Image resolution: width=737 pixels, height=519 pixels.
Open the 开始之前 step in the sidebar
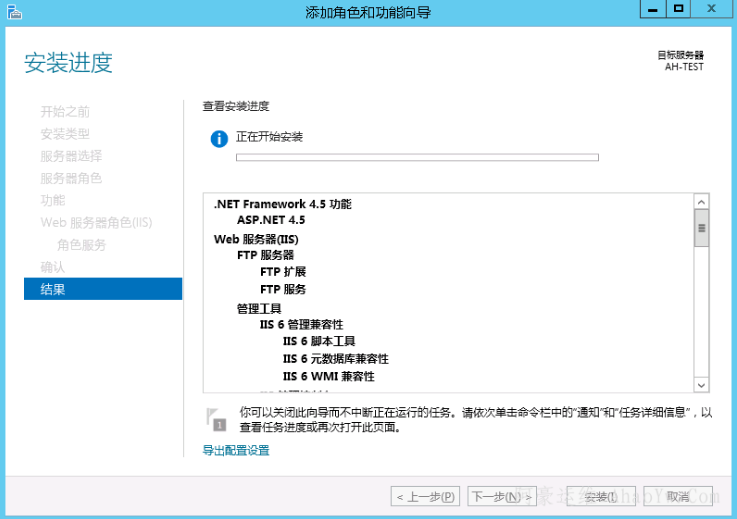pos(65,112)
